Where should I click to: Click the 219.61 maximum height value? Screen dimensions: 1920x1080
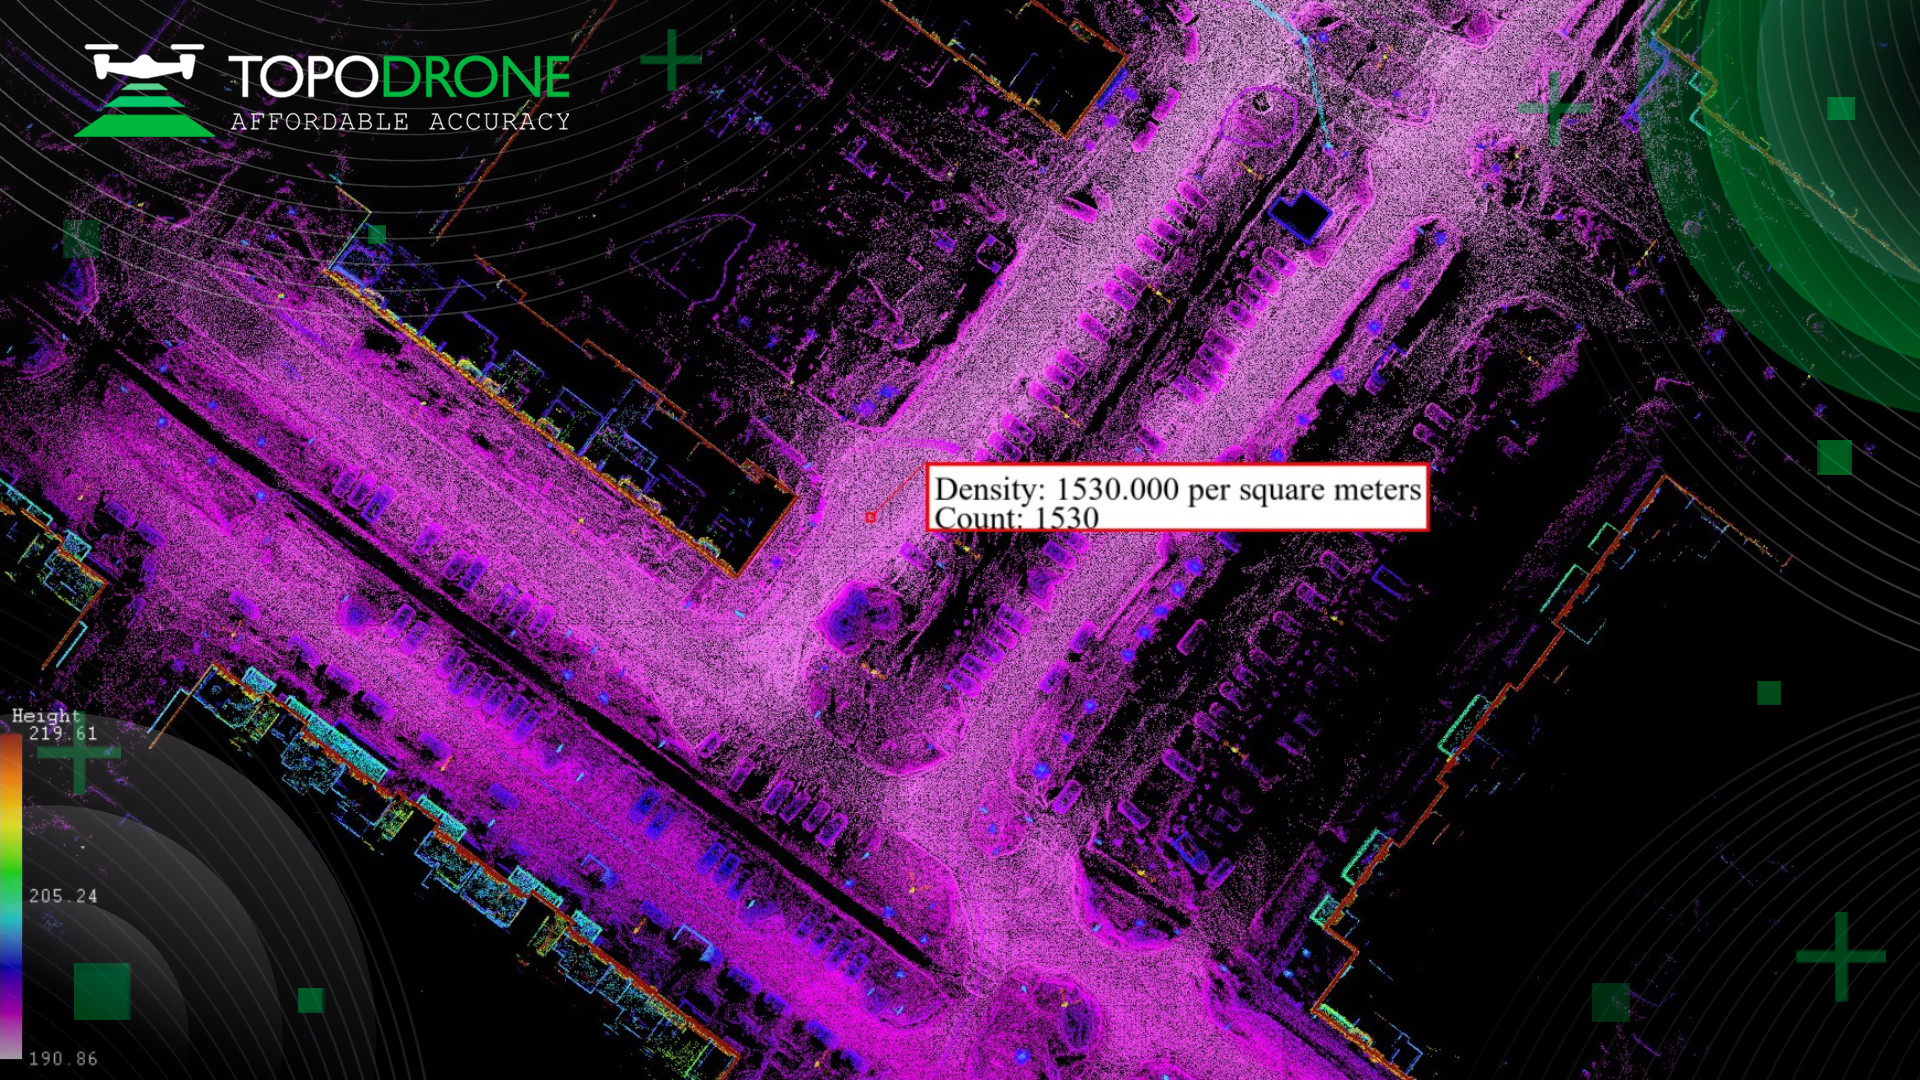pyautogui.click(x=63, y=734)
